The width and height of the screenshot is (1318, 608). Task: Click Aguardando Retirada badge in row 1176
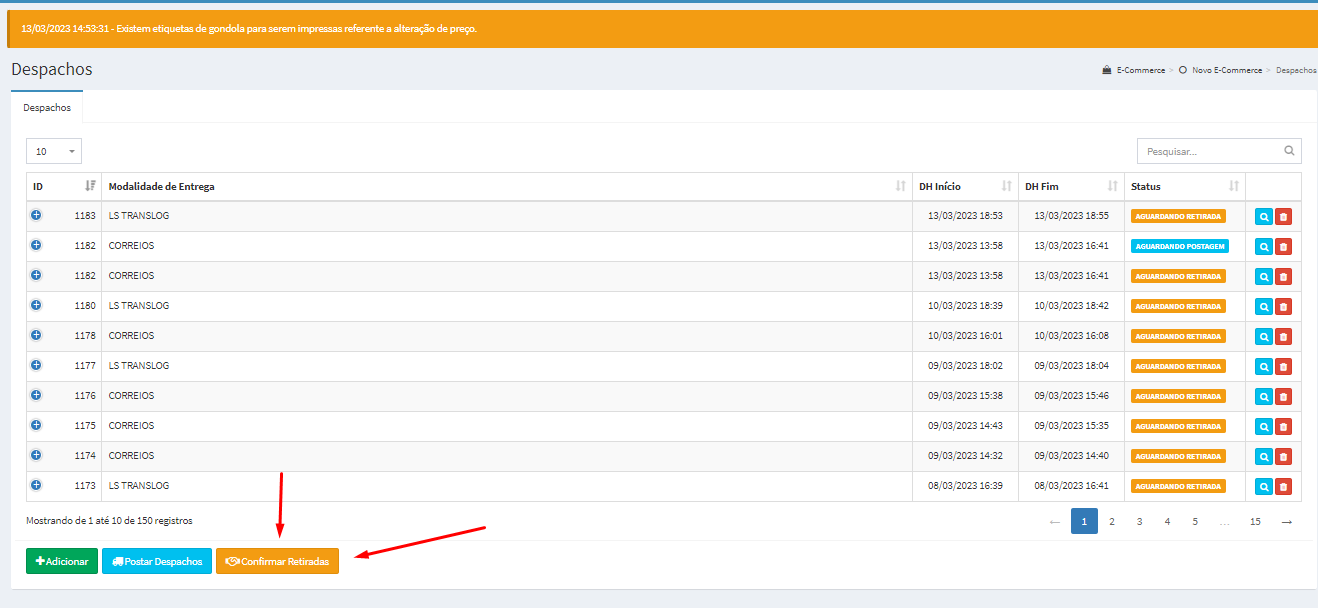[x=1178, y=396]
